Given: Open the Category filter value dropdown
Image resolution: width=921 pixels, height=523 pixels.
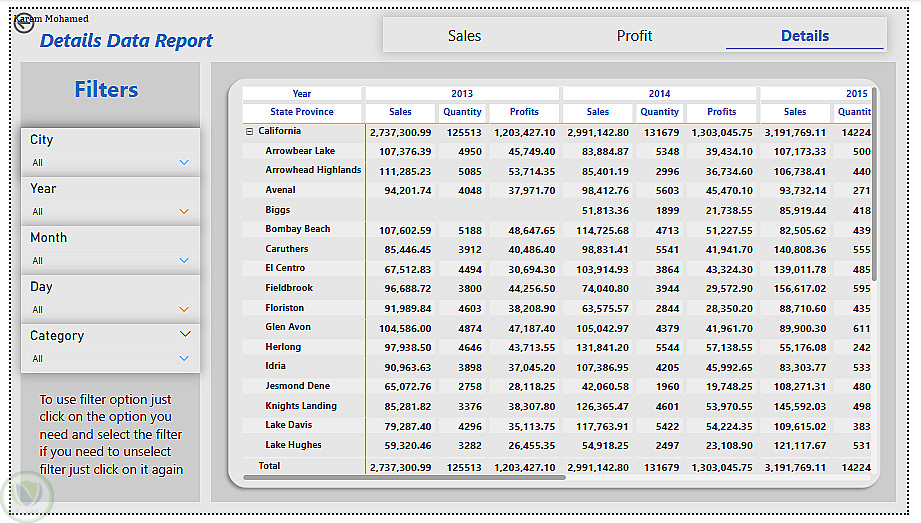Looking at the screenshot, I should point(184,358).
